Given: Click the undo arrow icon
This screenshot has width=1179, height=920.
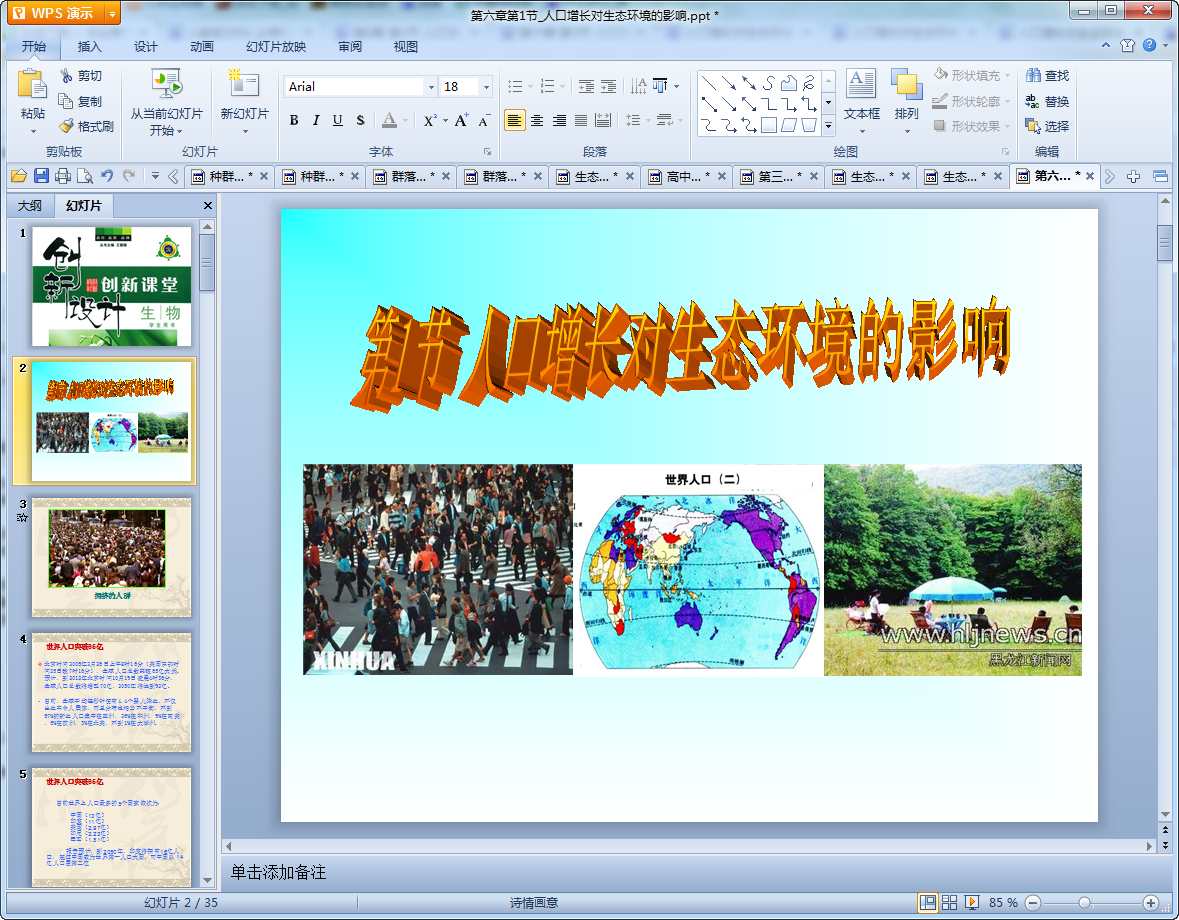Looking at the screenshot, I should pos(107,176).
